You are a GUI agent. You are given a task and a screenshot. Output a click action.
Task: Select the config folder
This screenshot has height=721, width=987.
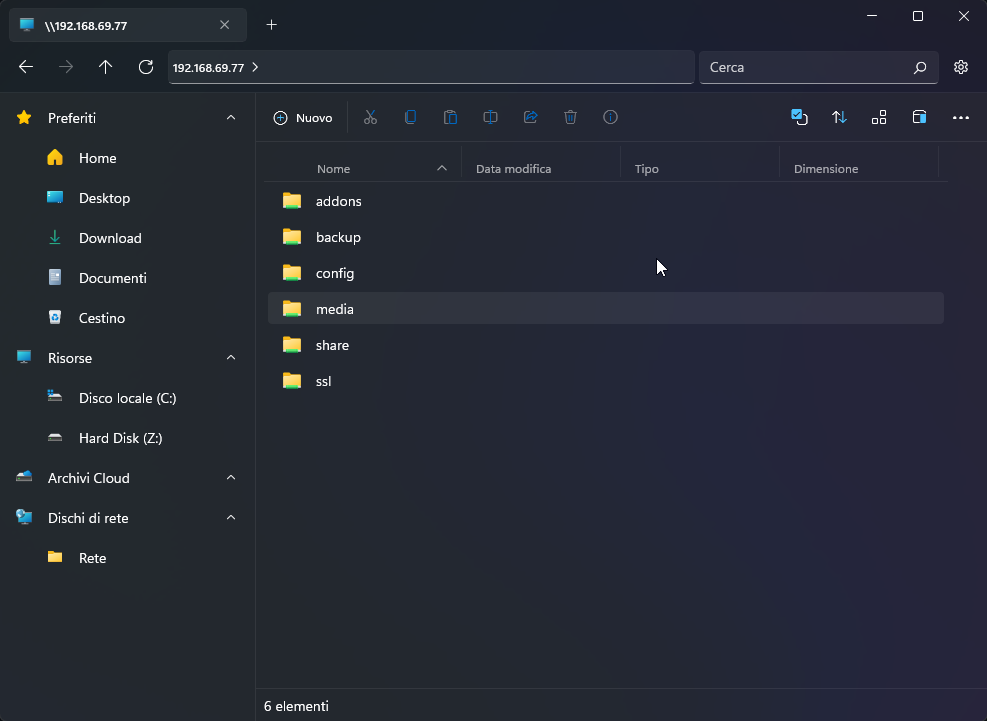point(606,273)
